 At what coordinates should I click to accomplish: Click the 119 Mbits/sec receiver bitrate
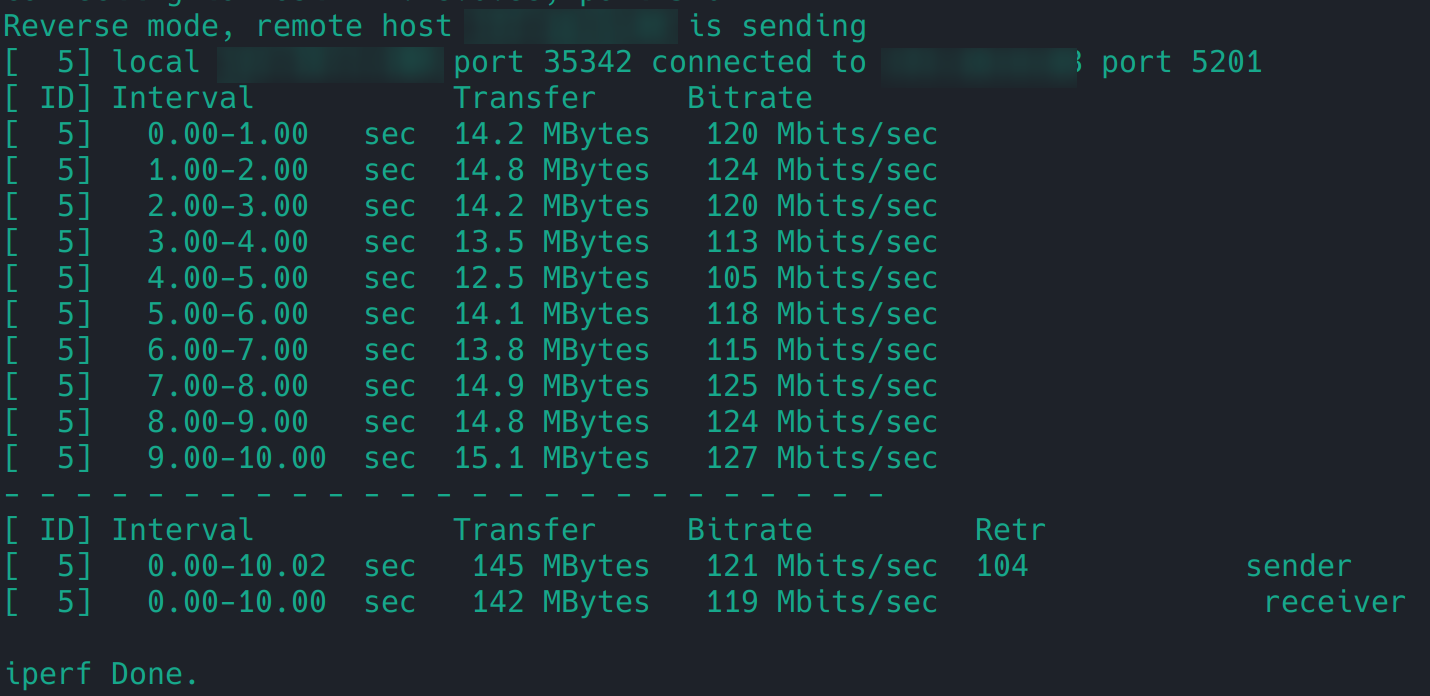[x=822, y=602]
